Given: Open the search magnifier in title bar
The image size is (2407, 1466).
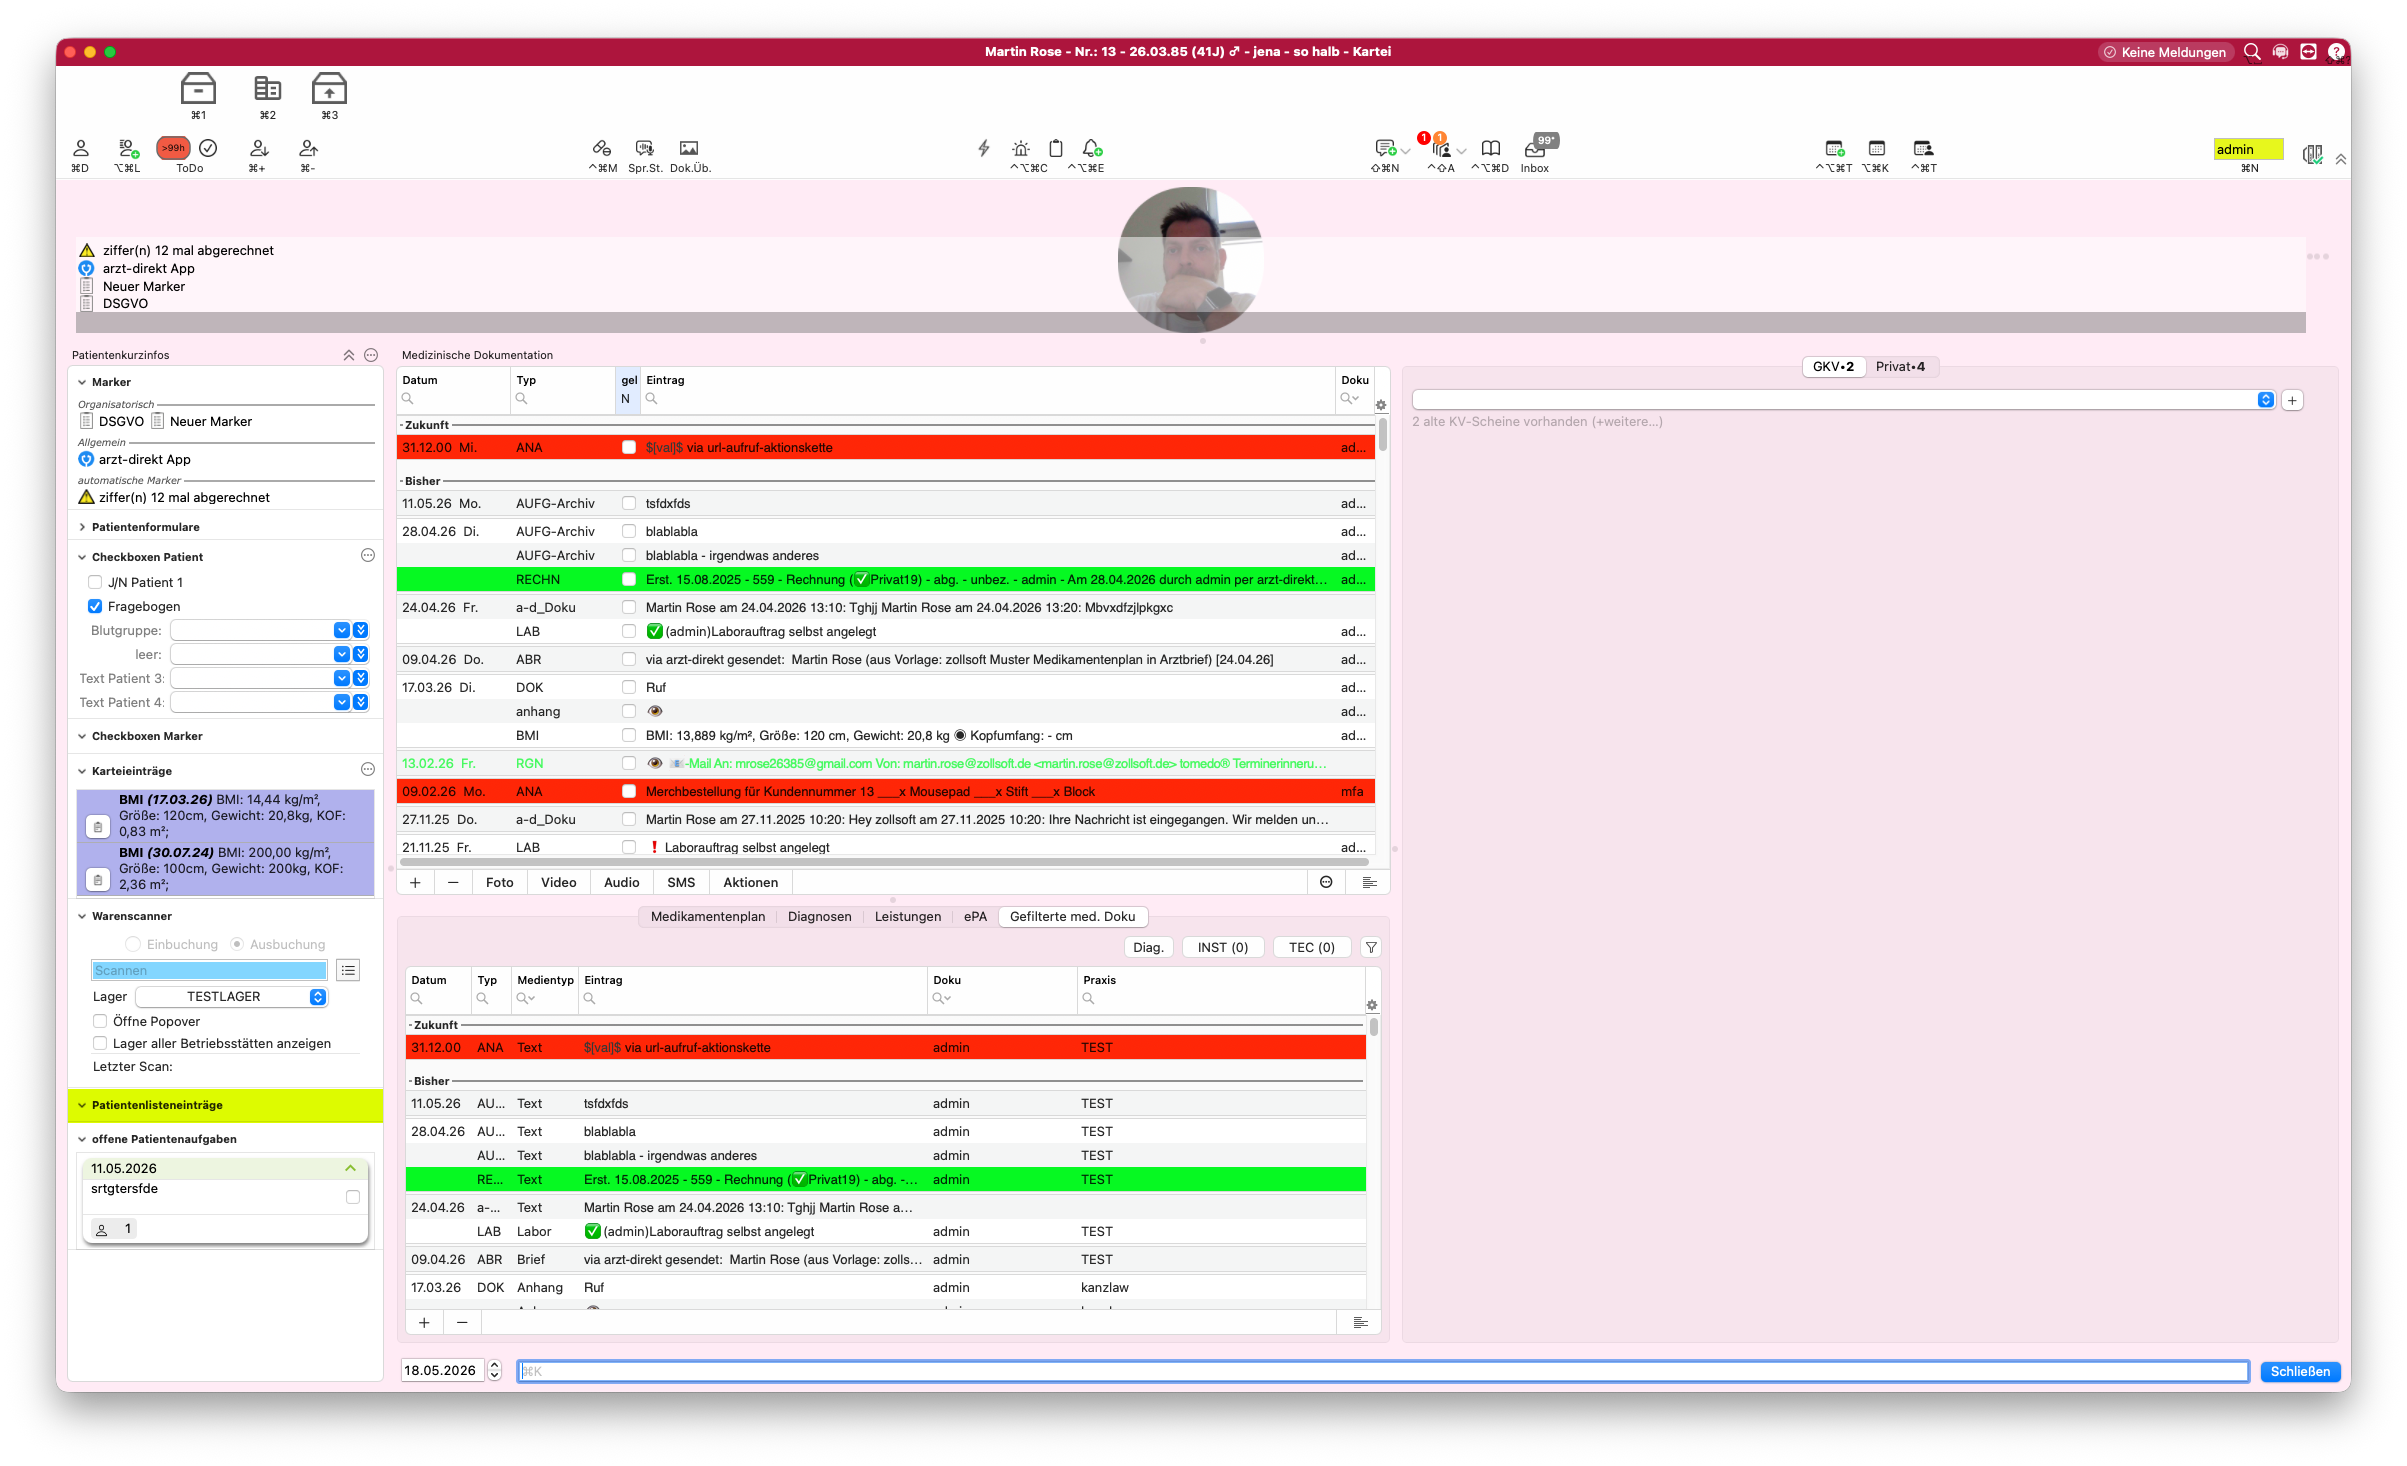Looking at the screenshot, I should (2252, 52).
